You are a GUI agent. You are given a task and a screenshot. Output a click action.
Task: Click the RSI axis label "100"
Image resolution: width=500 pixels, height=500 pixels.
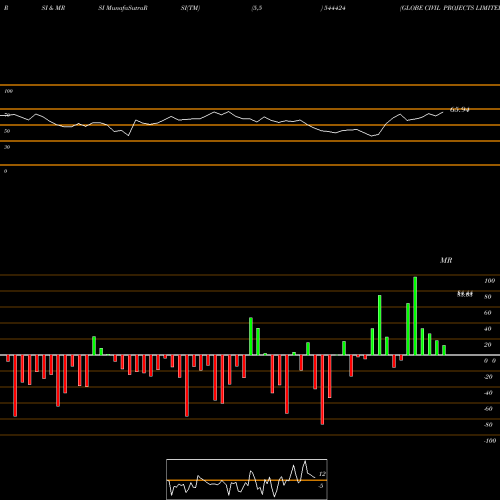click(8, 91)
